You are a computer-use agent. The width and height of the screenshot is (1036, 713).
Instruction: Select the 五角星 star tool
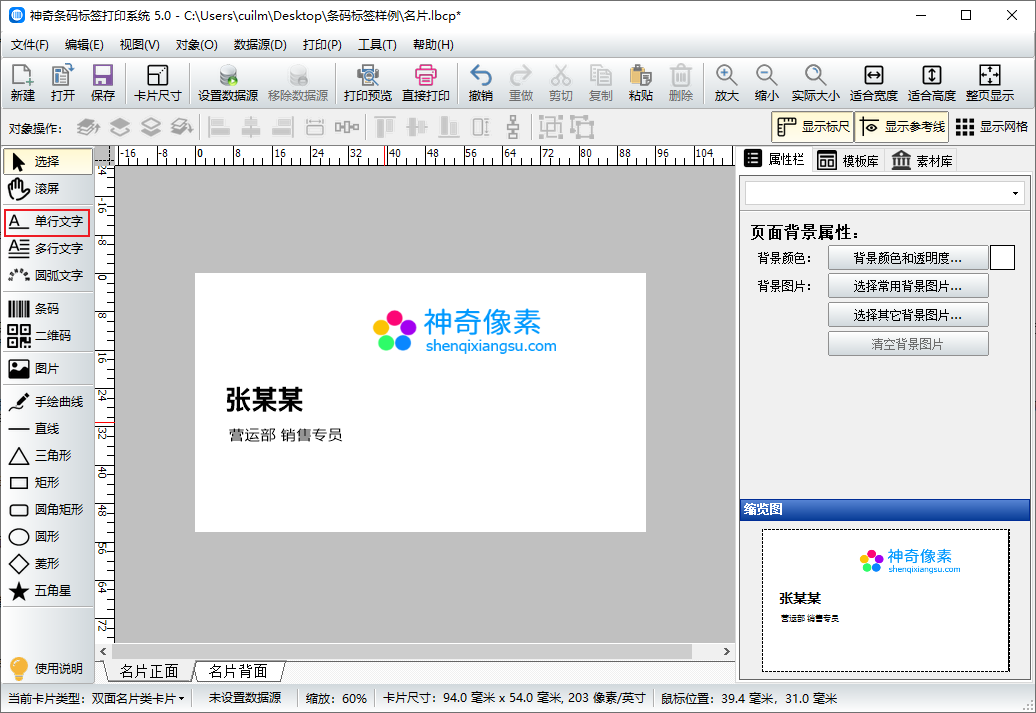46,591
